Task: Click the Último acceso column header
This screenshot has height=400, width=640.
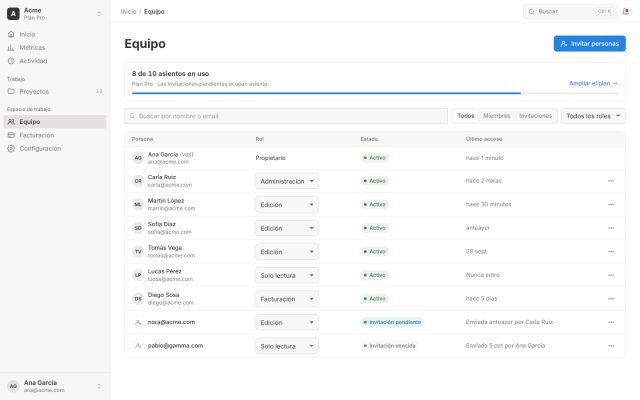Action: click(x=484, y=139)
